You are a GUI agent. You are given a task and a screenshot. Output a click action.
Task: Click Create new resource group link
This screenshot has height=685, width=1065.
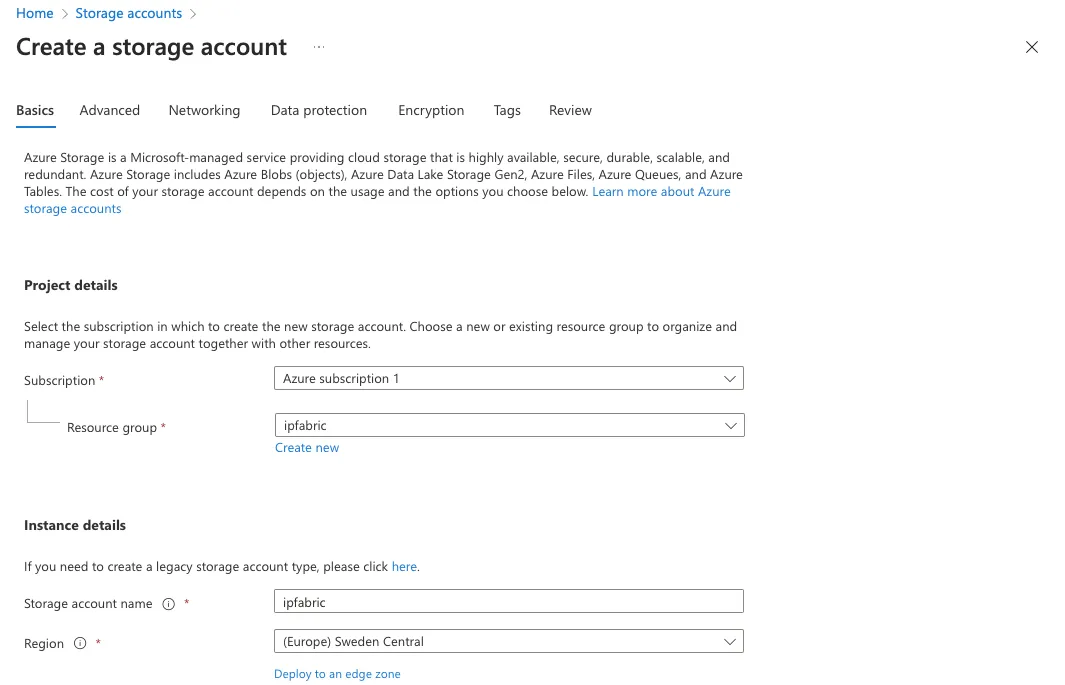pos(307,448)
